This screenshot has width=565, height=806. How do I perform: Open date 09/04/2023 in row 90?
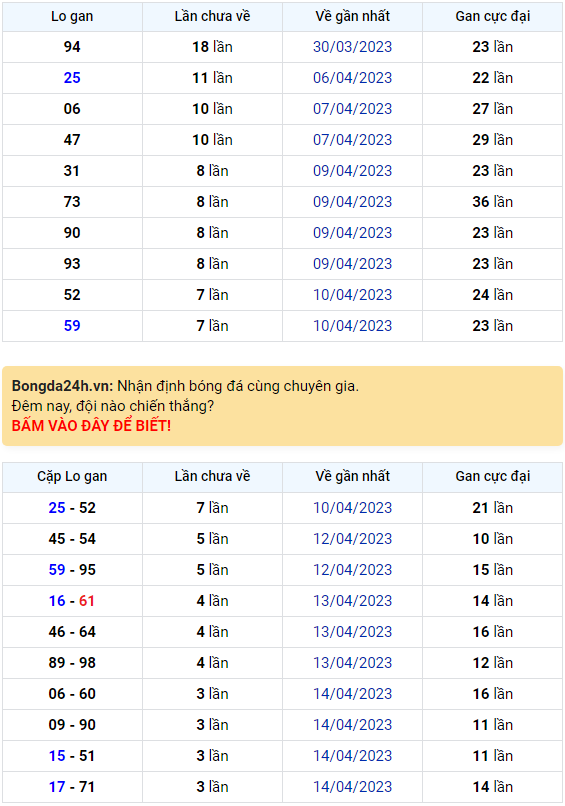tap(353, 233)
